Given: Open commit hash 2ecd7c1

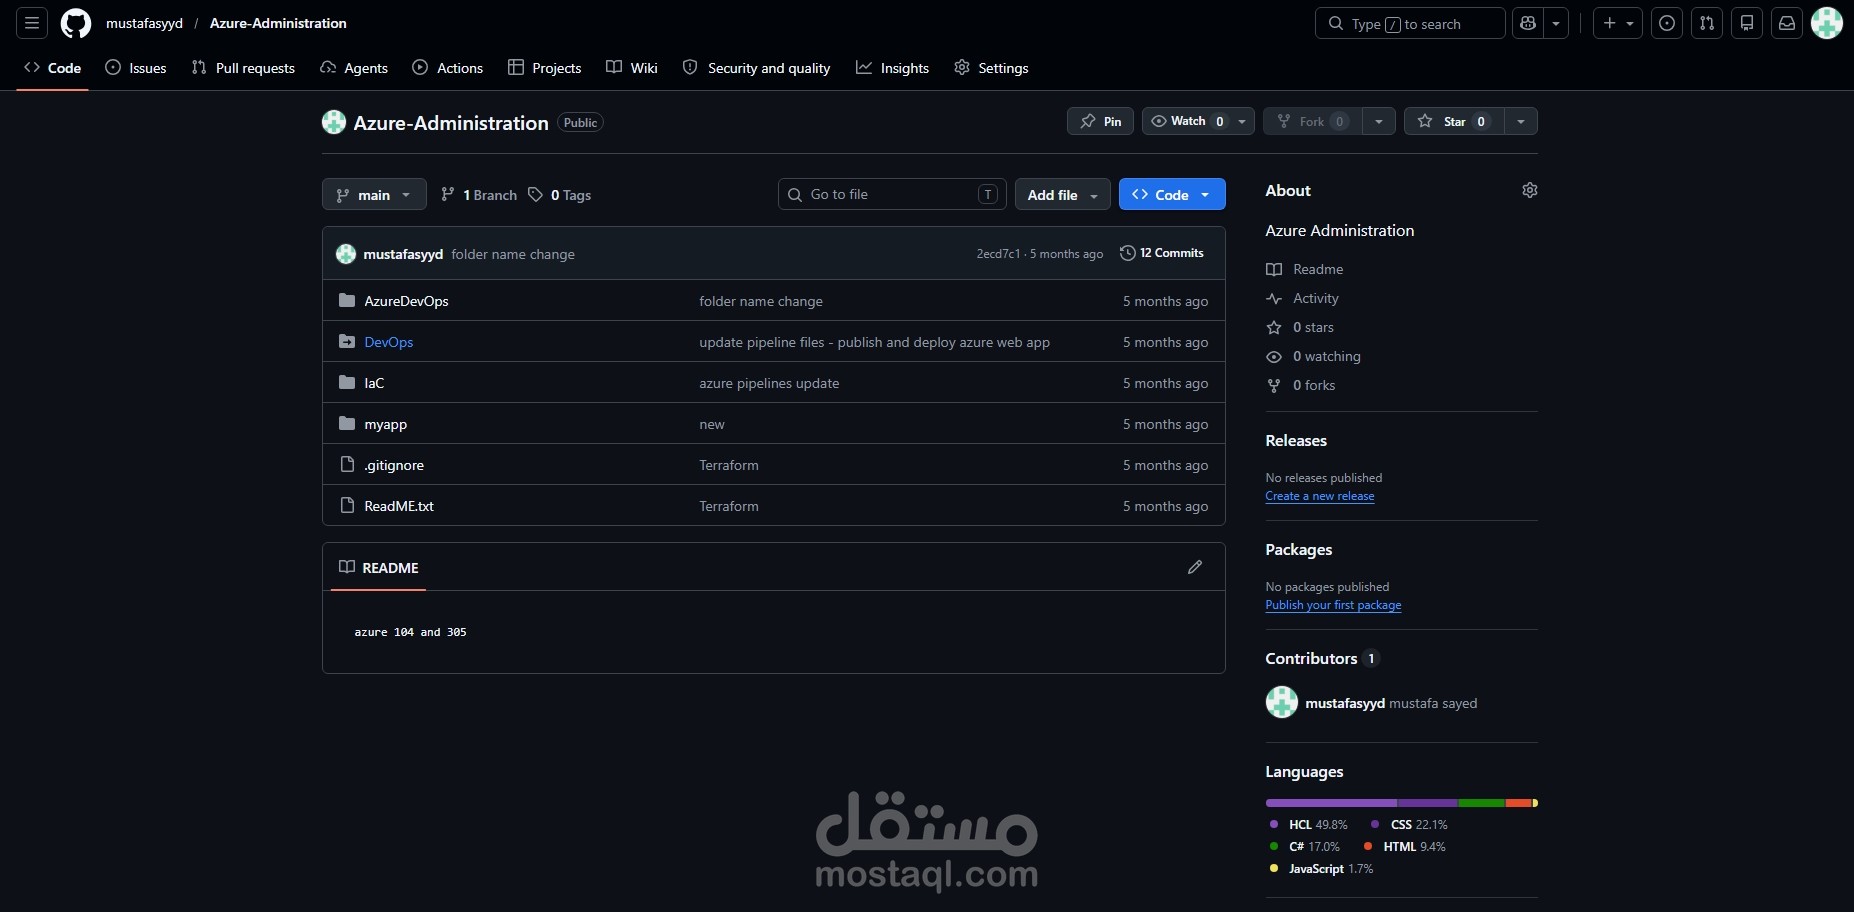Looking at the screenshot, I should 998,254.
